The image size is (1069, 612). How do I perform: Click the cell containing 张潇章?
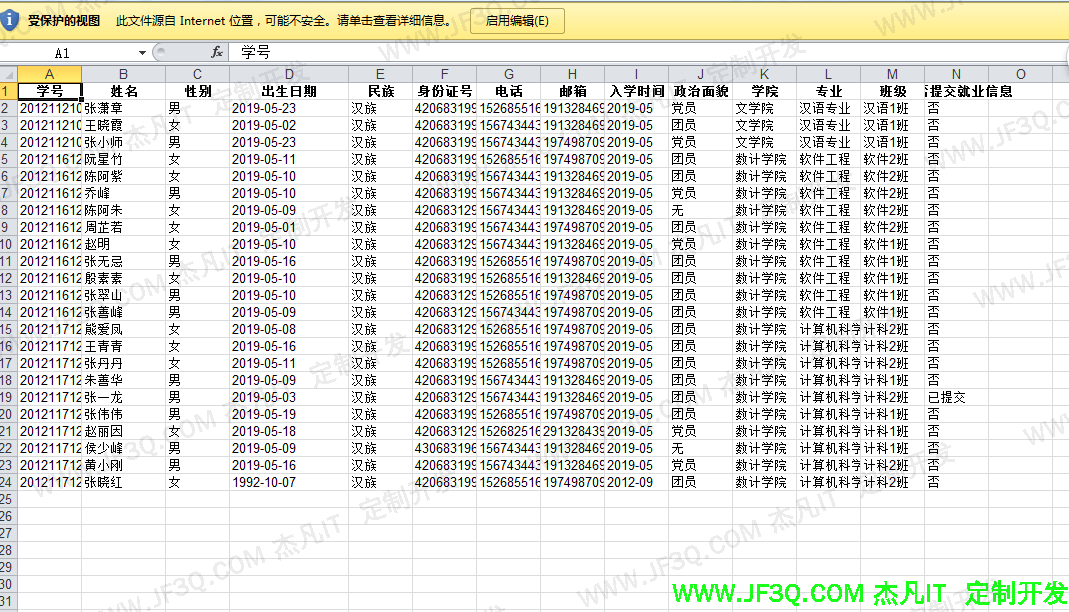point(122,107)
